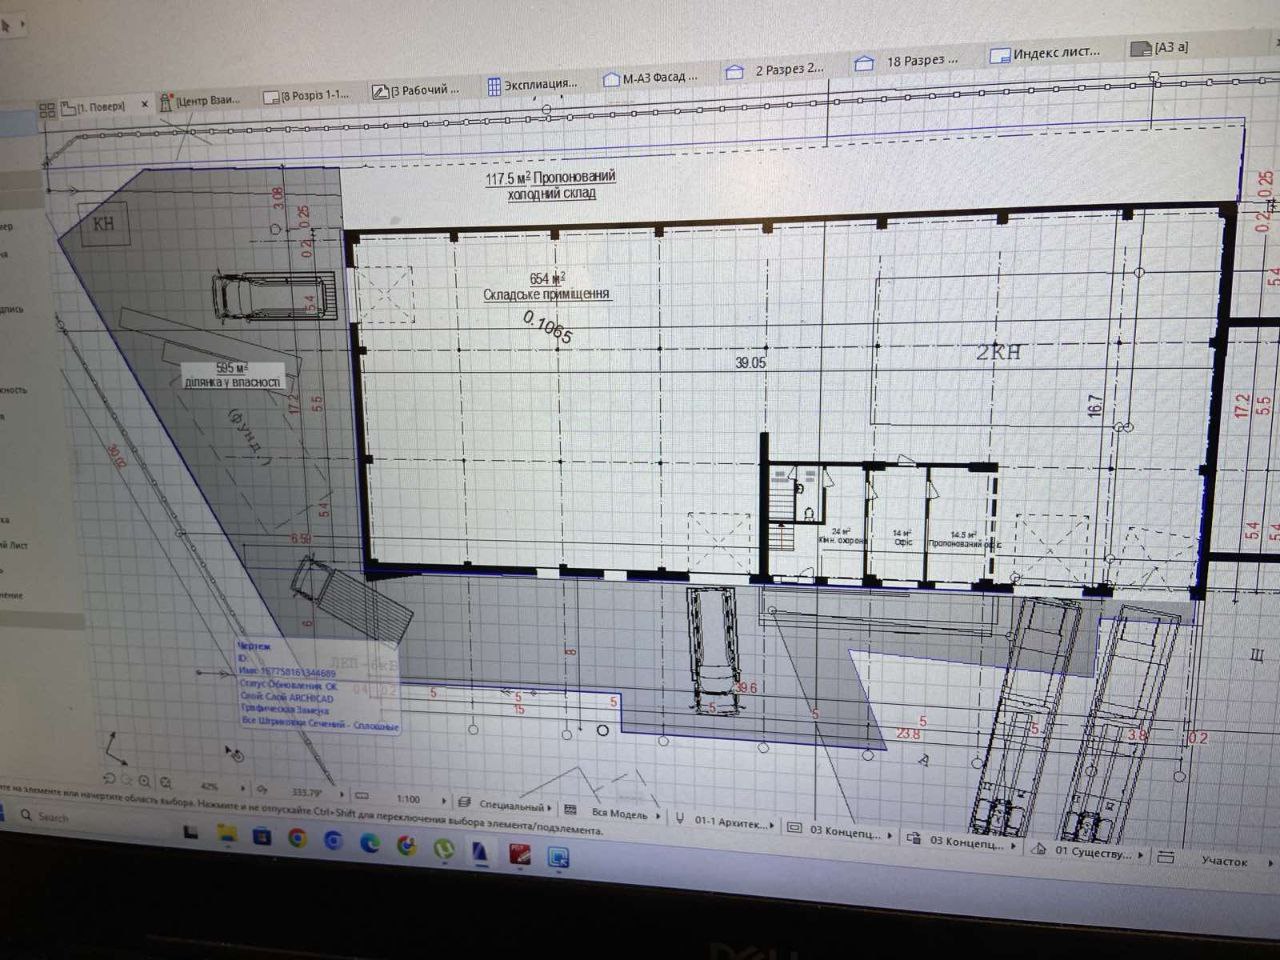Open Microsoft Edge from the taskbar
The width and height of the screenshot is (1280, 960).
[x=369, y=843]
